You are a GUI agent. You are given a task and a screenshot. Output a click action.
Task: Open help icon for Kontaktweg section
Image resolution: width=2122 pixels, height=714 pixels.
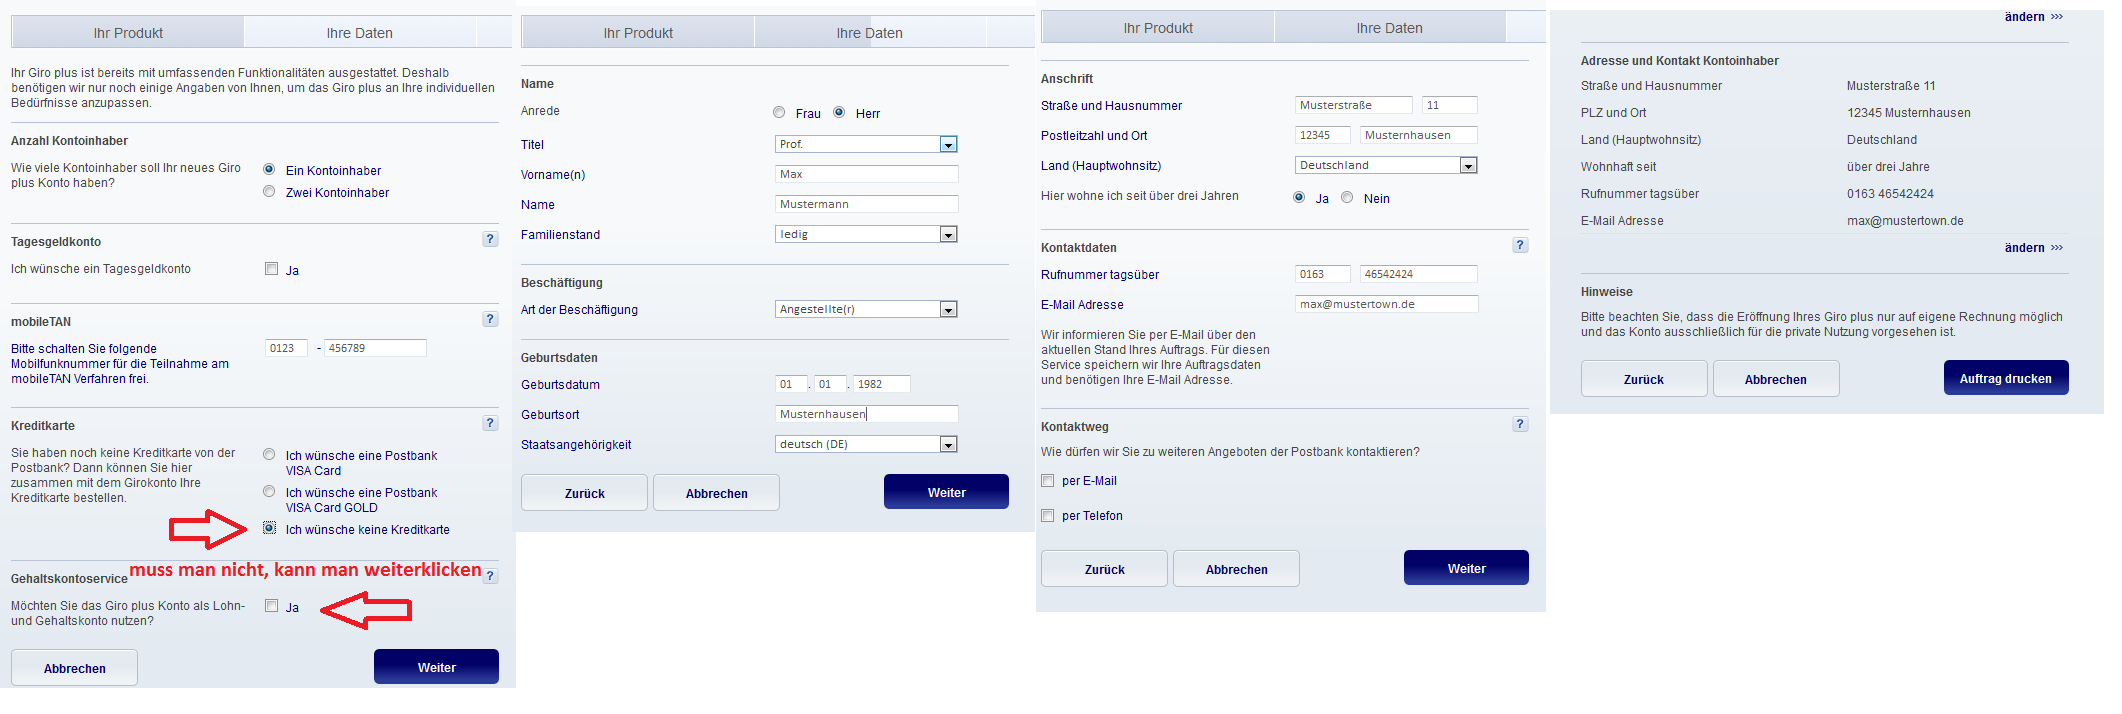(x=1520, y=424)
